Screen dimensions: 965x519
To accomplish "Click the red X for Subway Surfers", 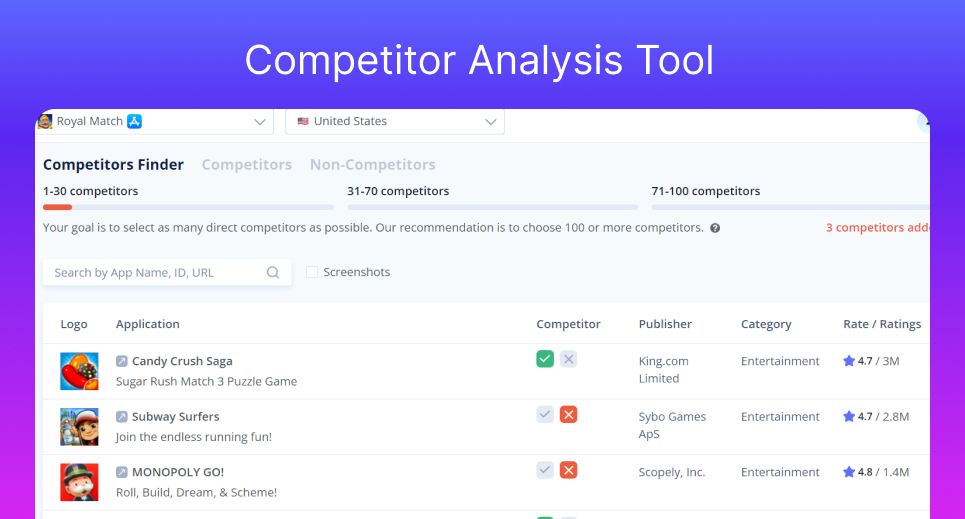I will coord(569,414).
